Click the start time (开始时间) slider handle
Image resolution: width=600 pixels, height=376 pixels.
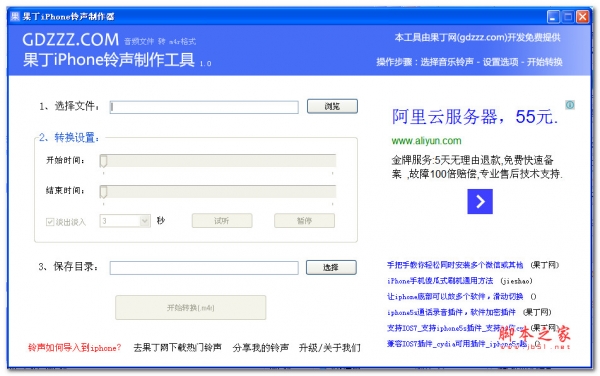103,161
